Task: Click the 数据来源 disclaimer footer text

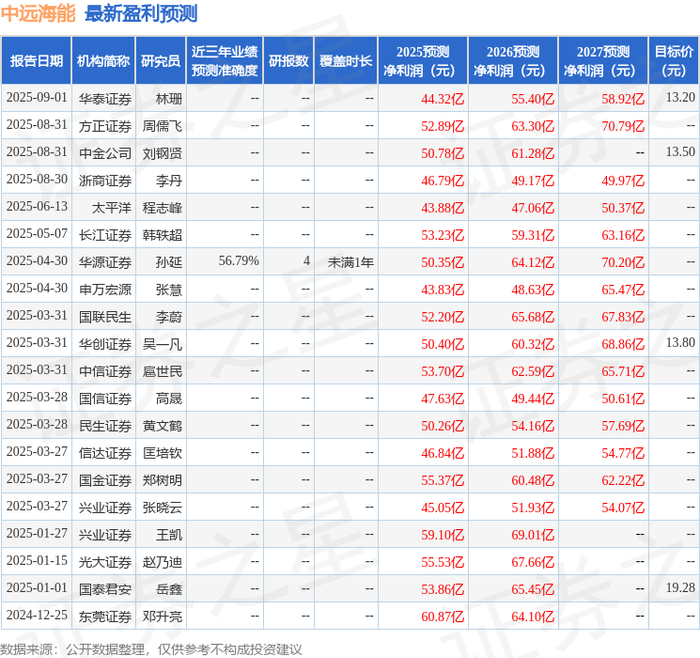Action: (x=151, y=650)
